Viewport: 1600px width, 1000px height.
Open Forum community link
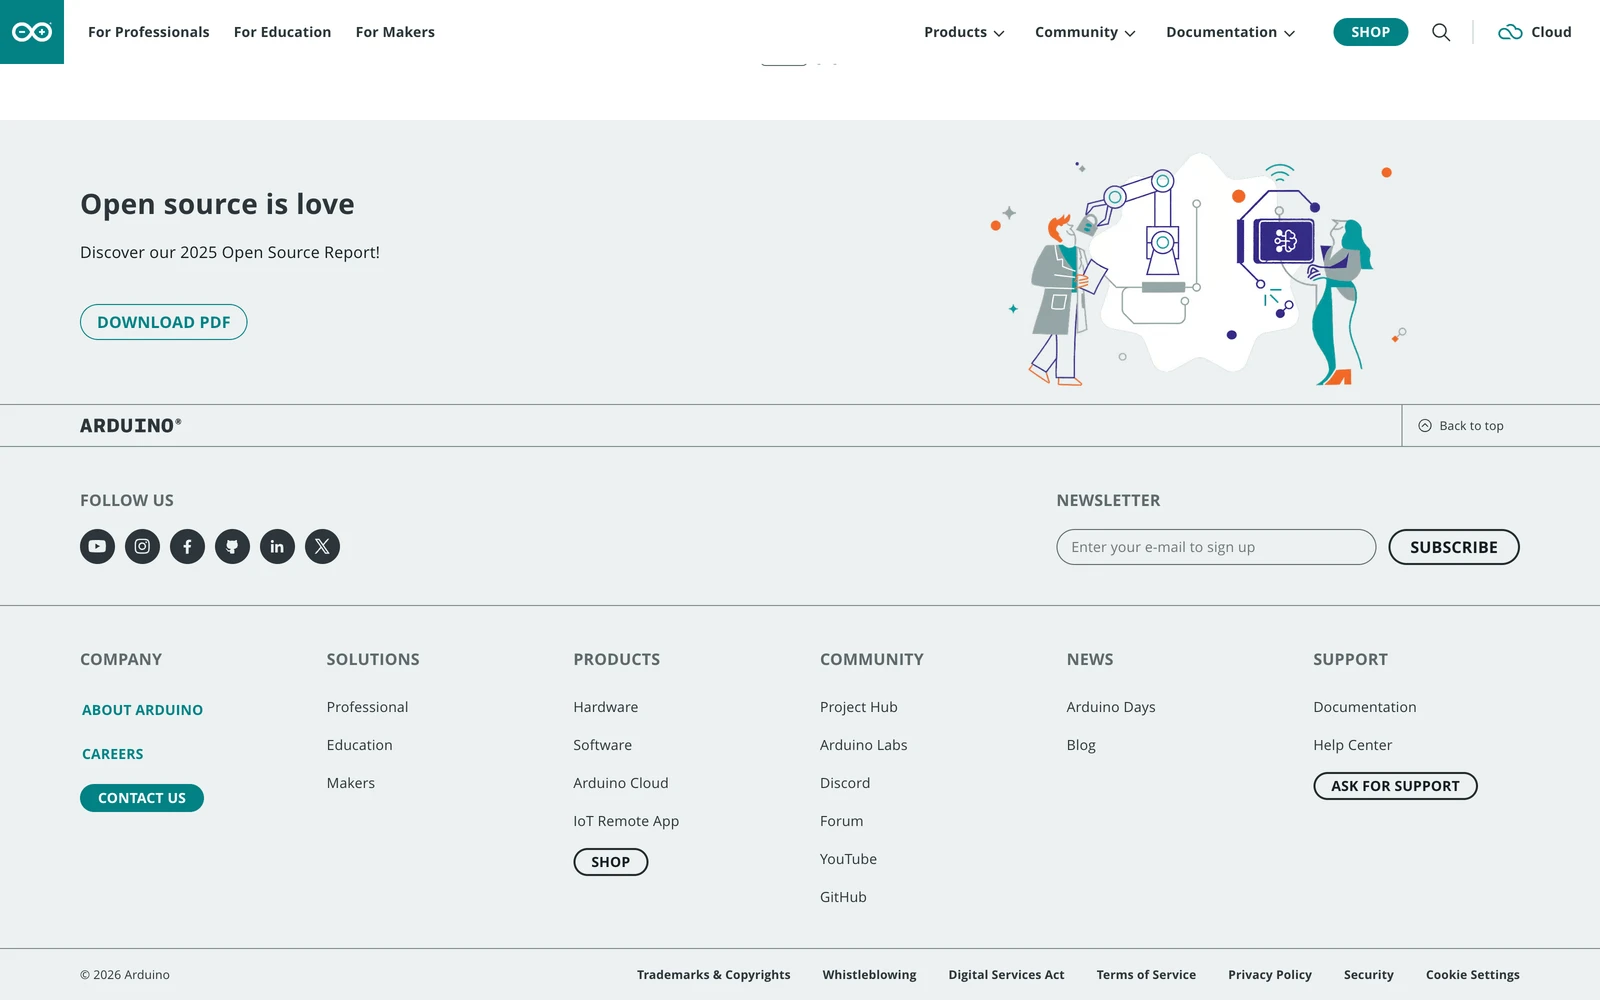point(842,821)
